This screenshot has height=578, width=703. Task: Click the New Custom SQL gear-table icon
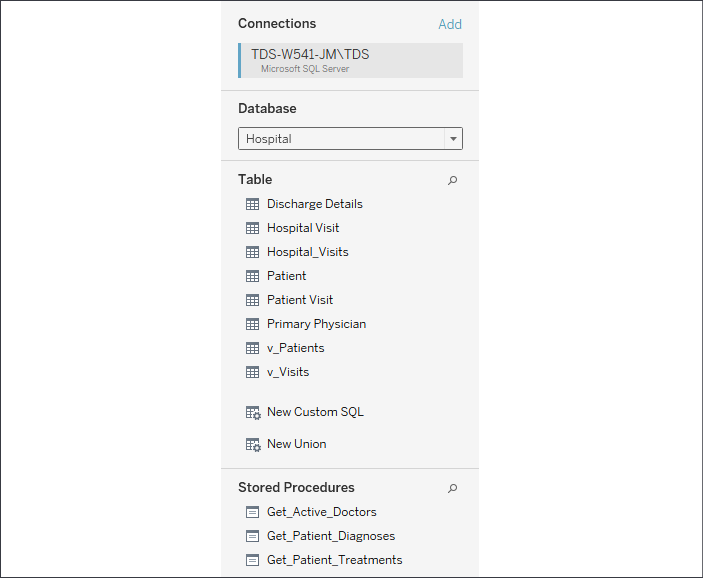(x=253, y=413)
